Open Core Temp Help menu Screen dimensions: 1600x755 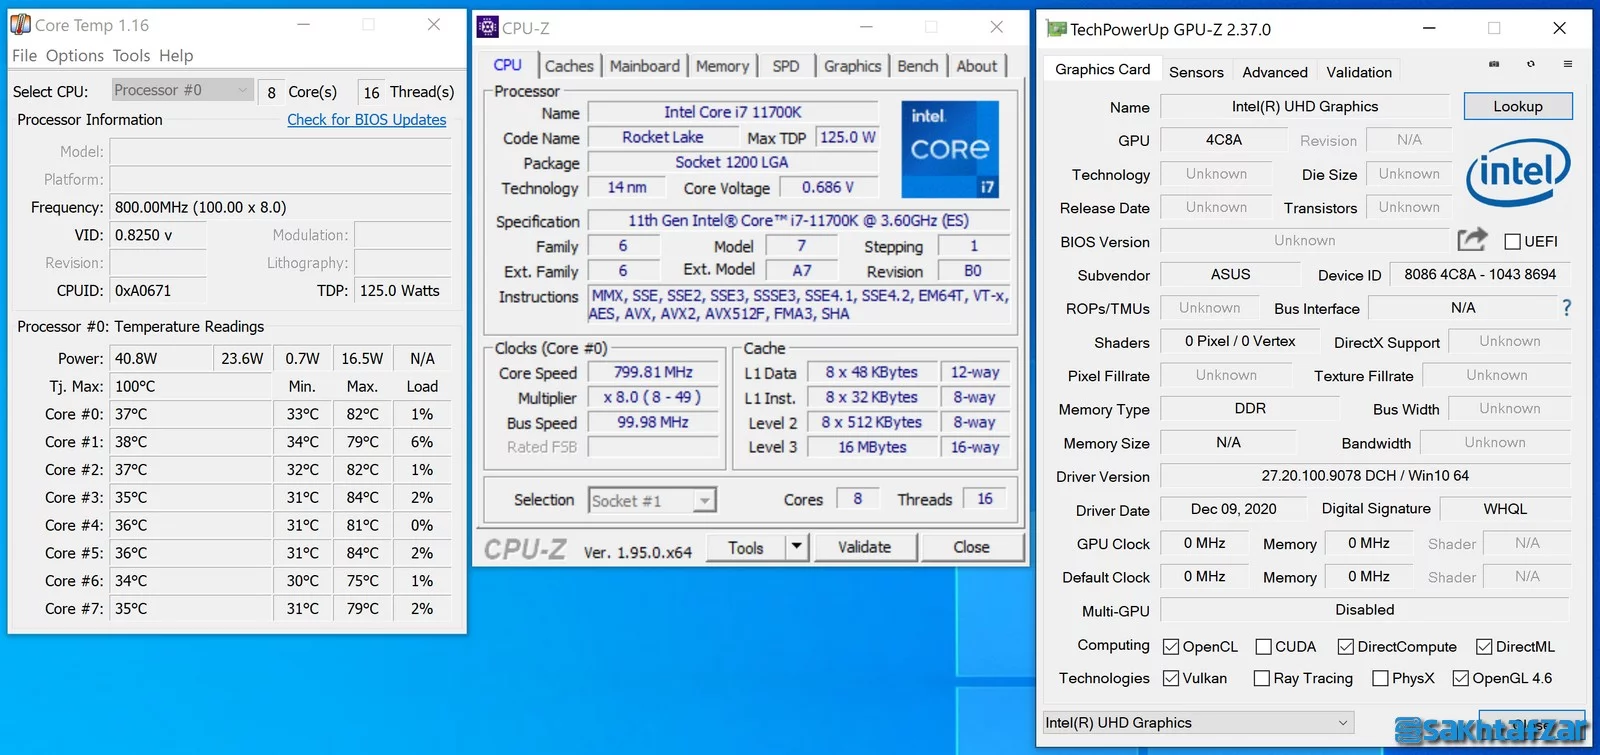click(x=176, y=56)
